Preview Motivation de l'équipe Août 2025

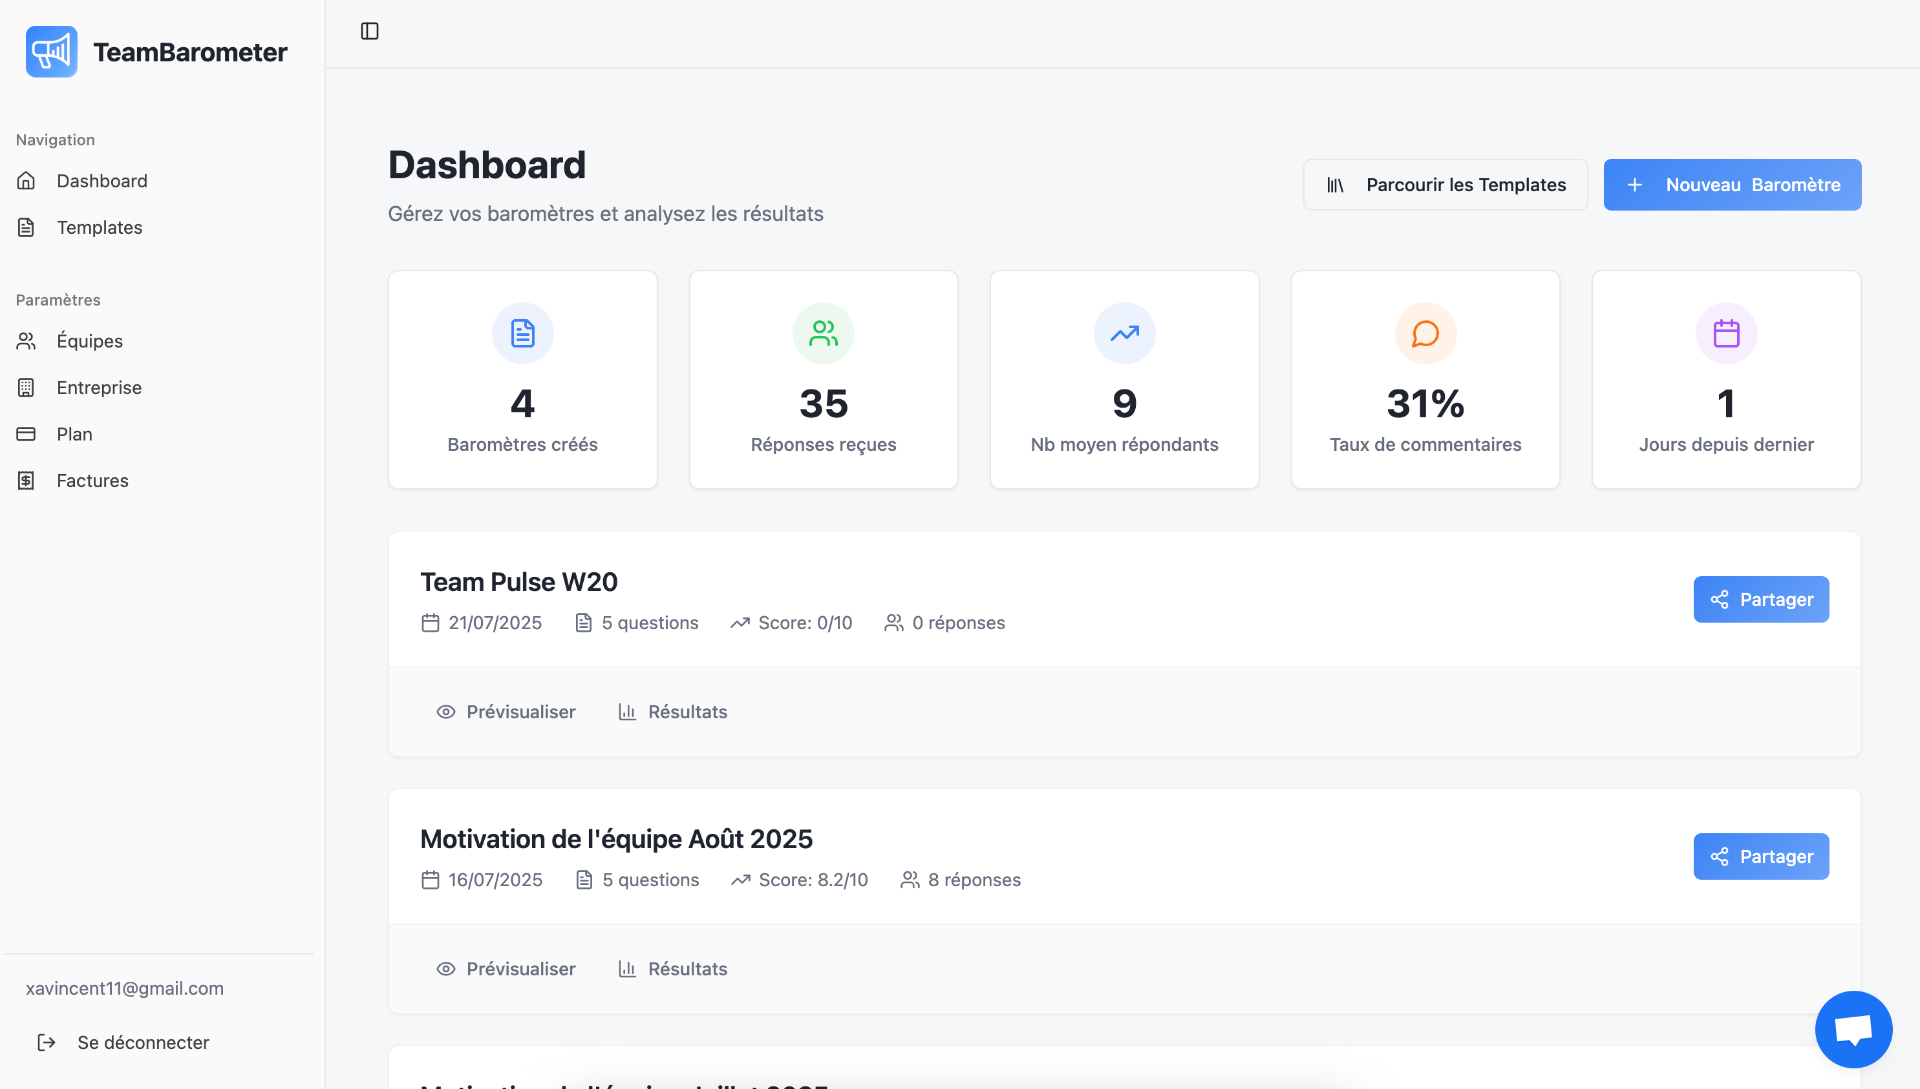coord(506,969)
